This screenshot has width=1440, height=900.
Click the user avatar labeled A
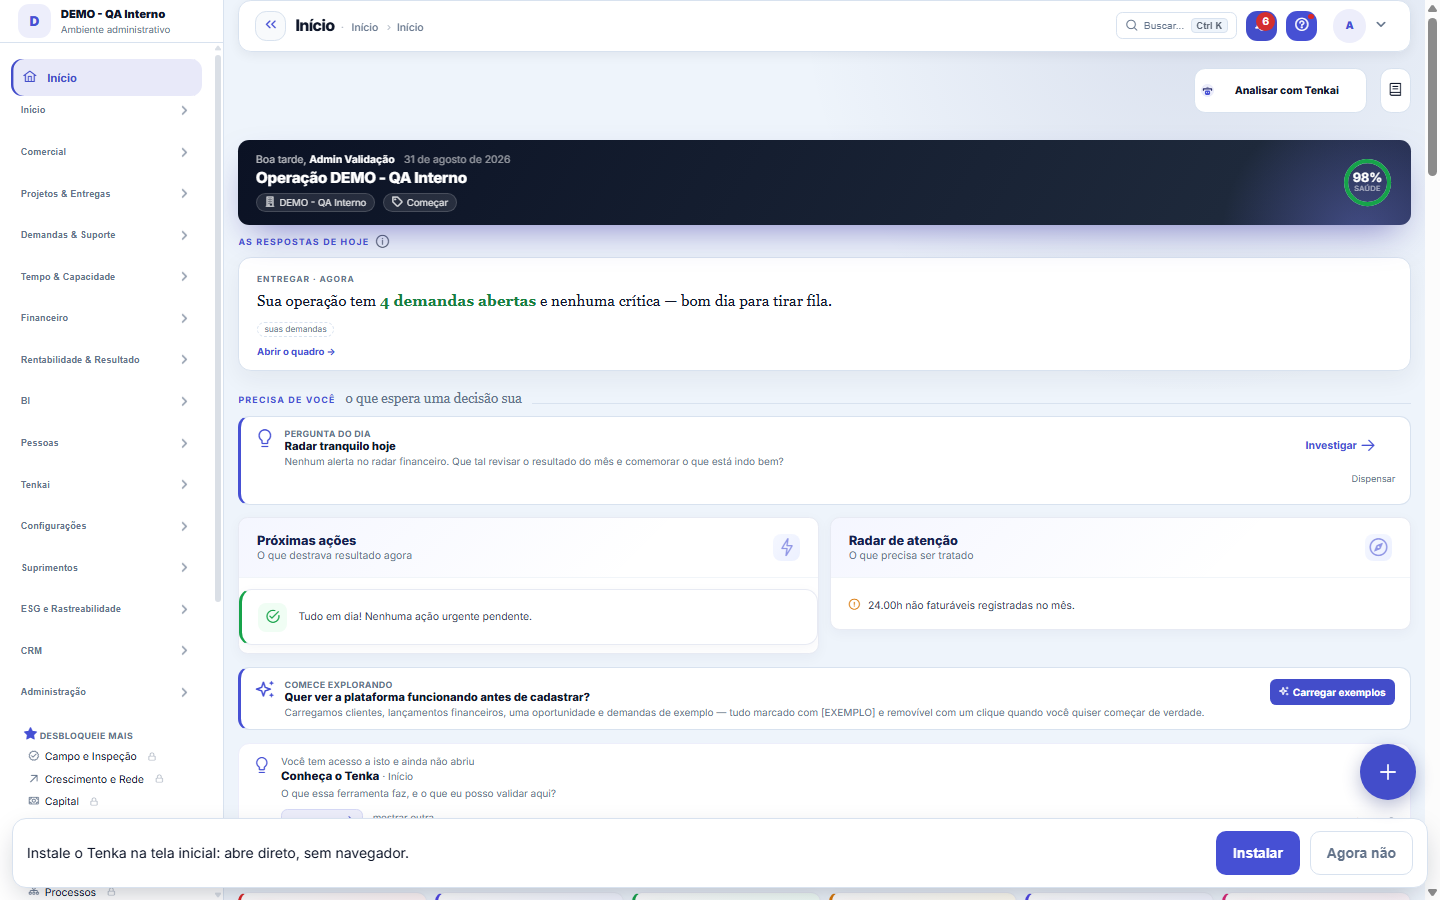(x=1349, y=26)
